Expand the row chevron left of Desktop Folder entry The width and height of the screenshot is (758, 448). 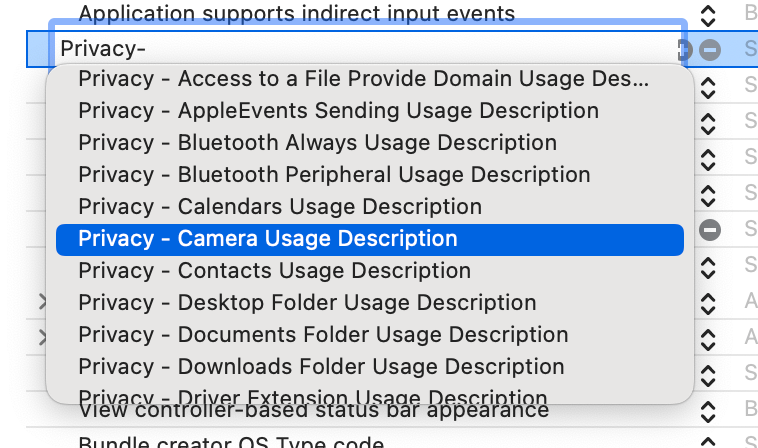click(x=43, y=302)
